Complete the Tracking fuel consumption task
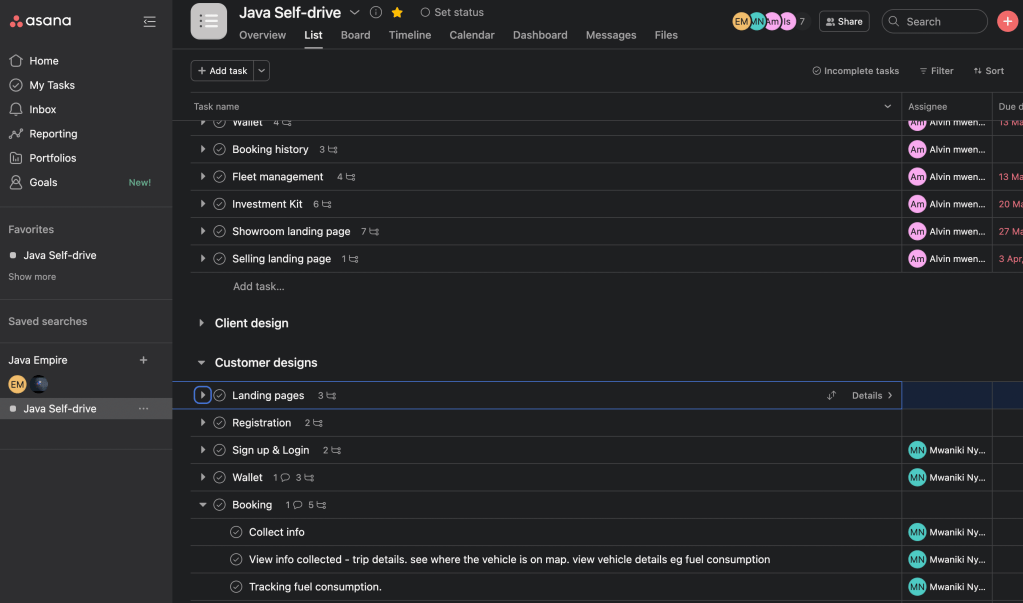Viewport: 1023px width, 603px height. pos(236,587)
